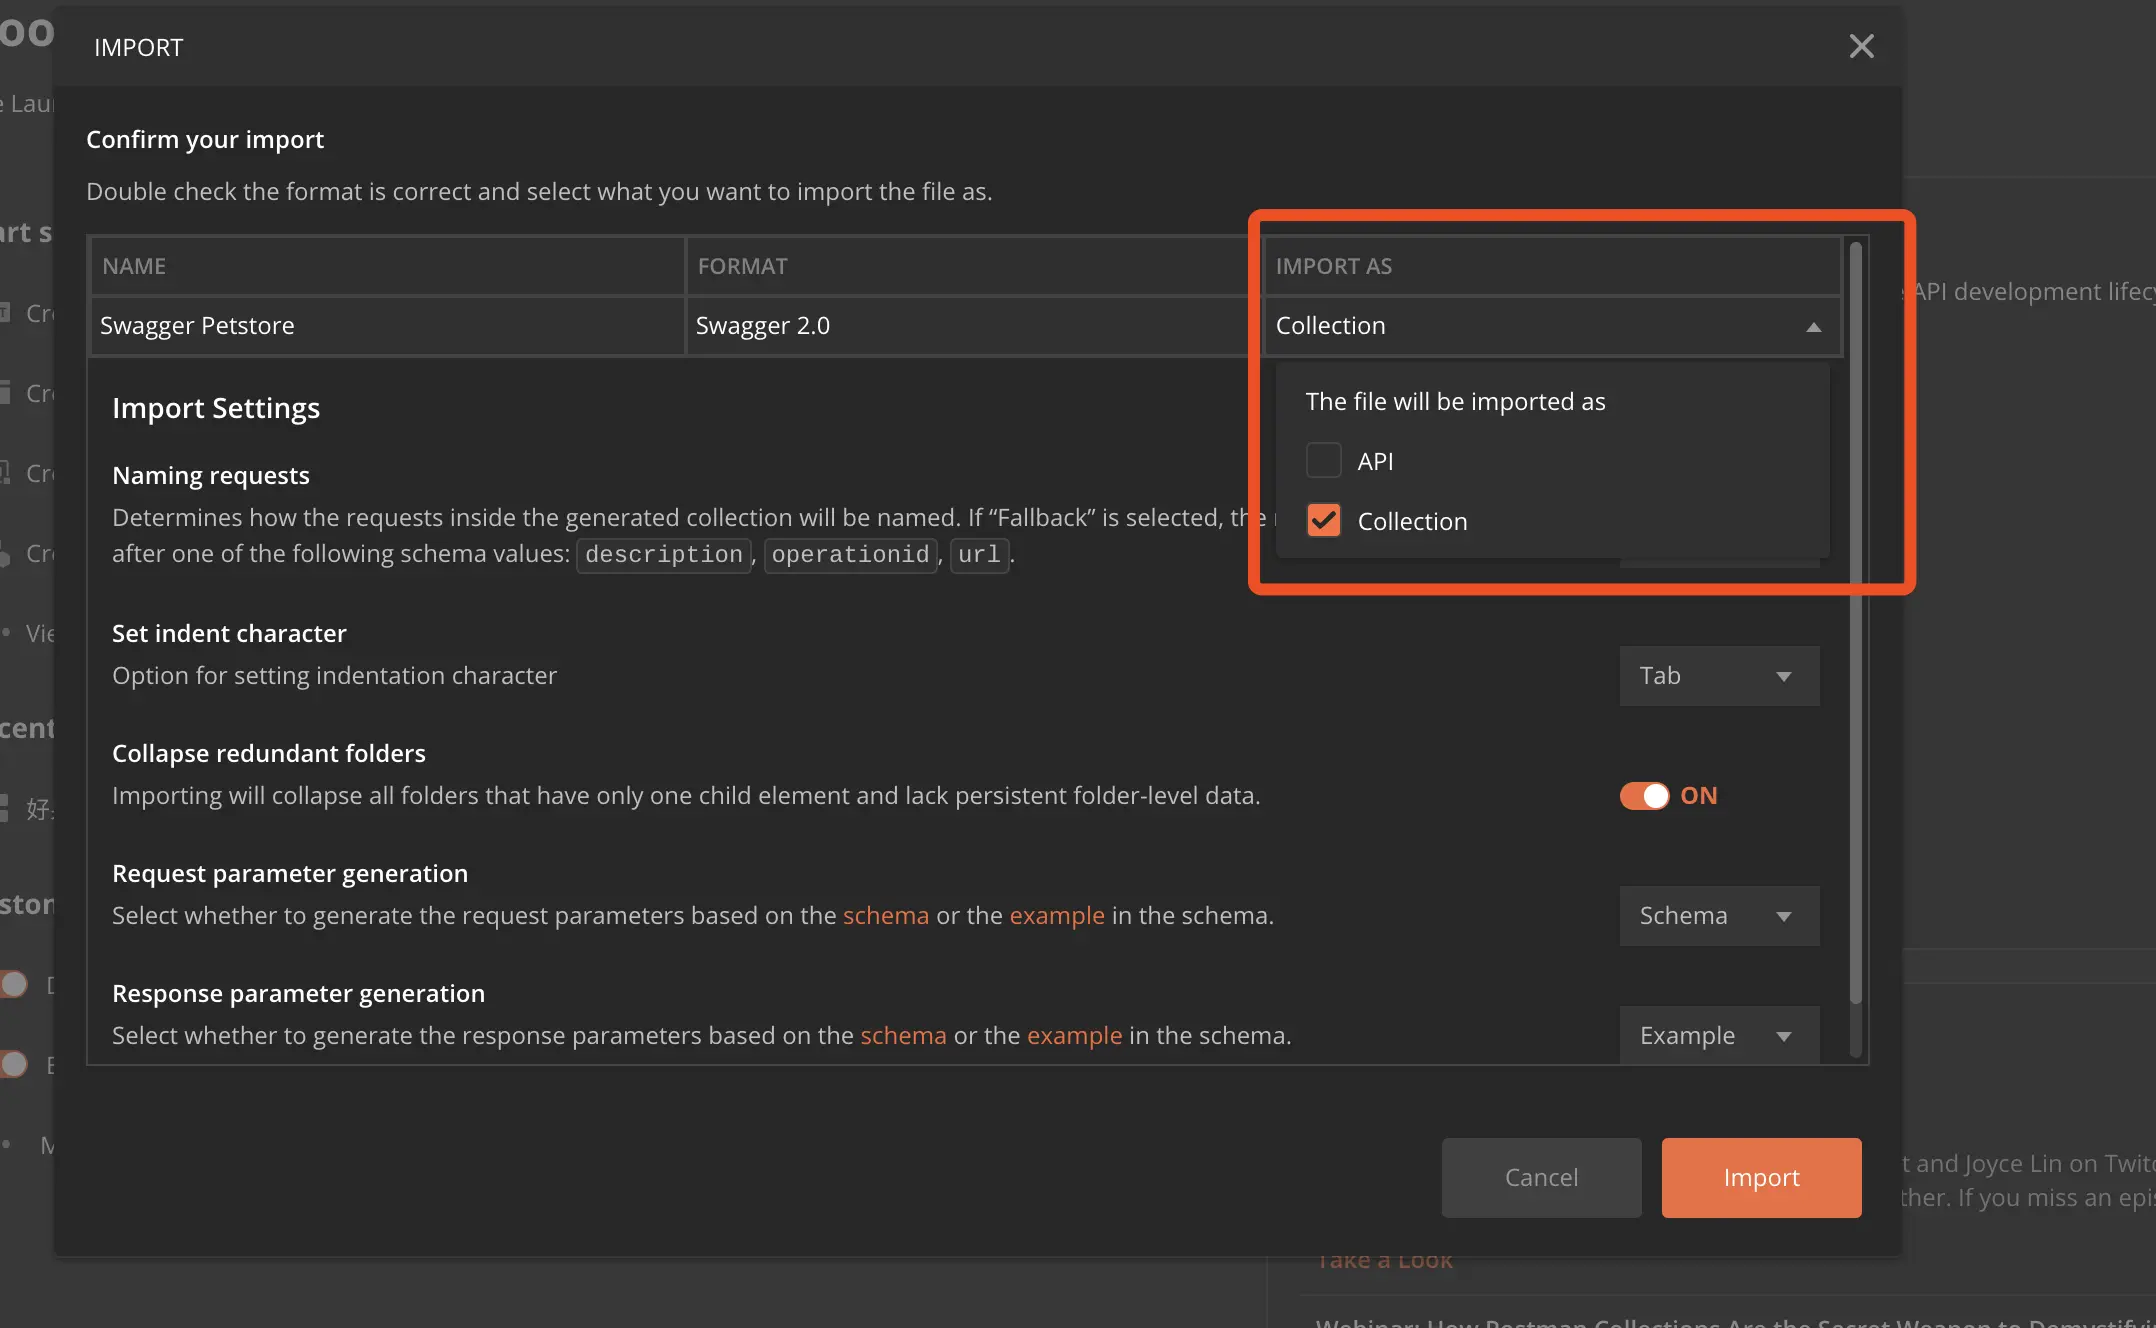Open the schema link under Request parameter generation
Viewport: 2156px width, 1328px height.
[x=885, y=916]
